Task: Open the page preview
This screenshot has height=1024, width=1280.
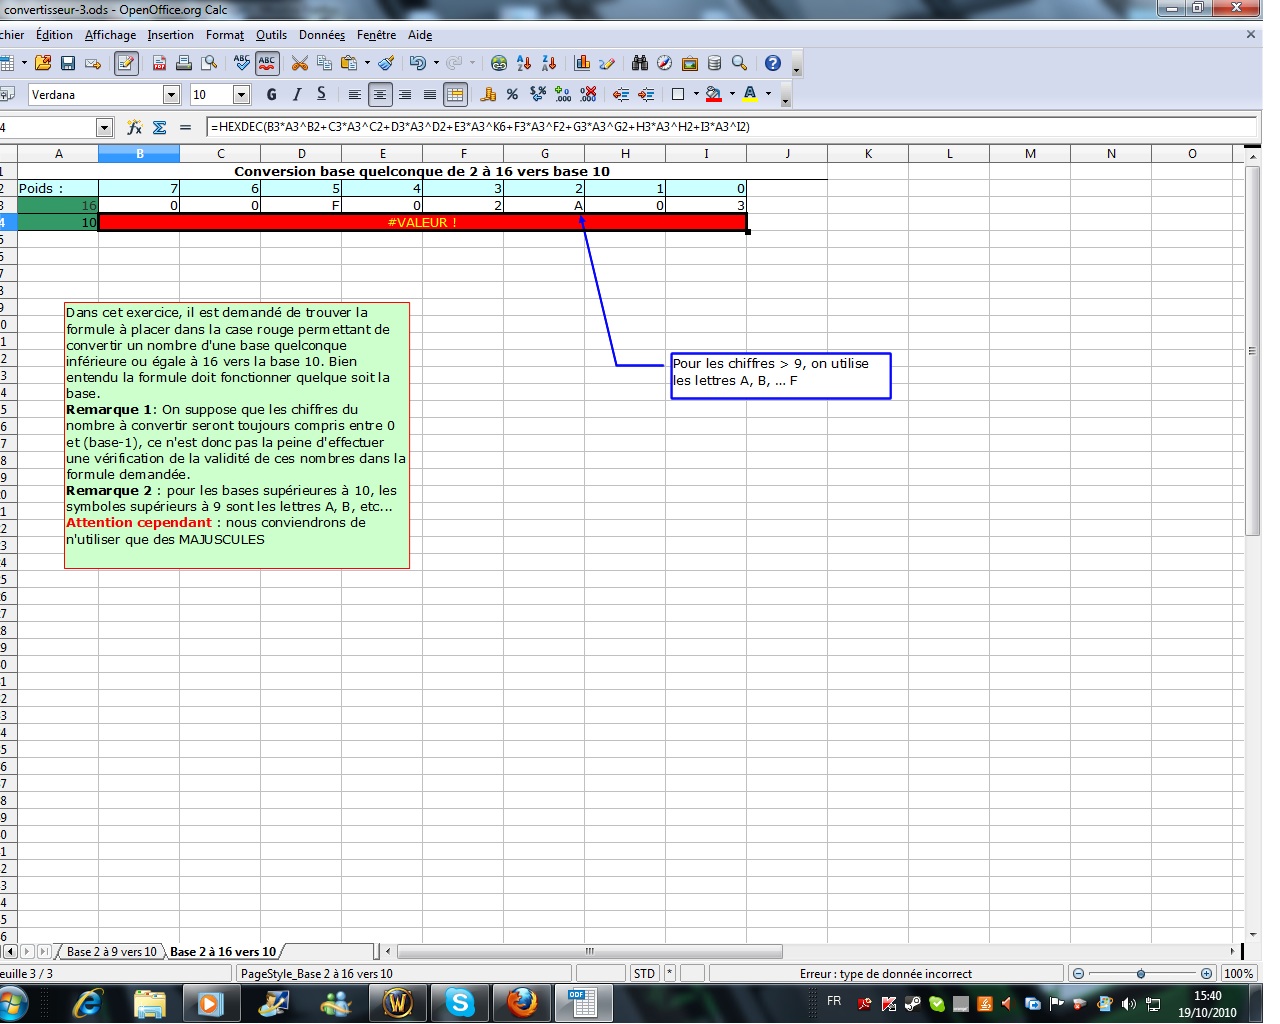Action: [x=209, y=63]
